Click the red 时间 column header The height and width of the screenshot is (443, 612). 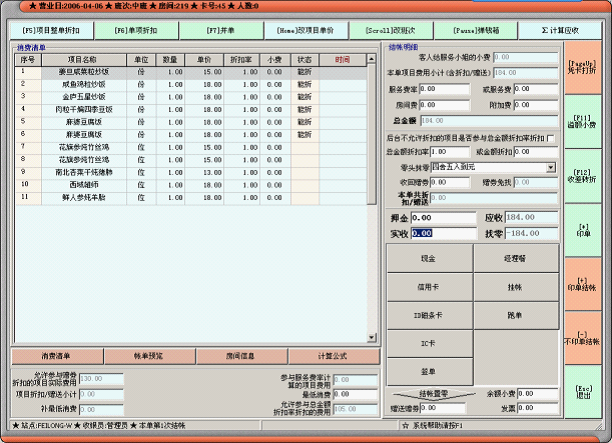pyautogui.click(x=343, y=60)
